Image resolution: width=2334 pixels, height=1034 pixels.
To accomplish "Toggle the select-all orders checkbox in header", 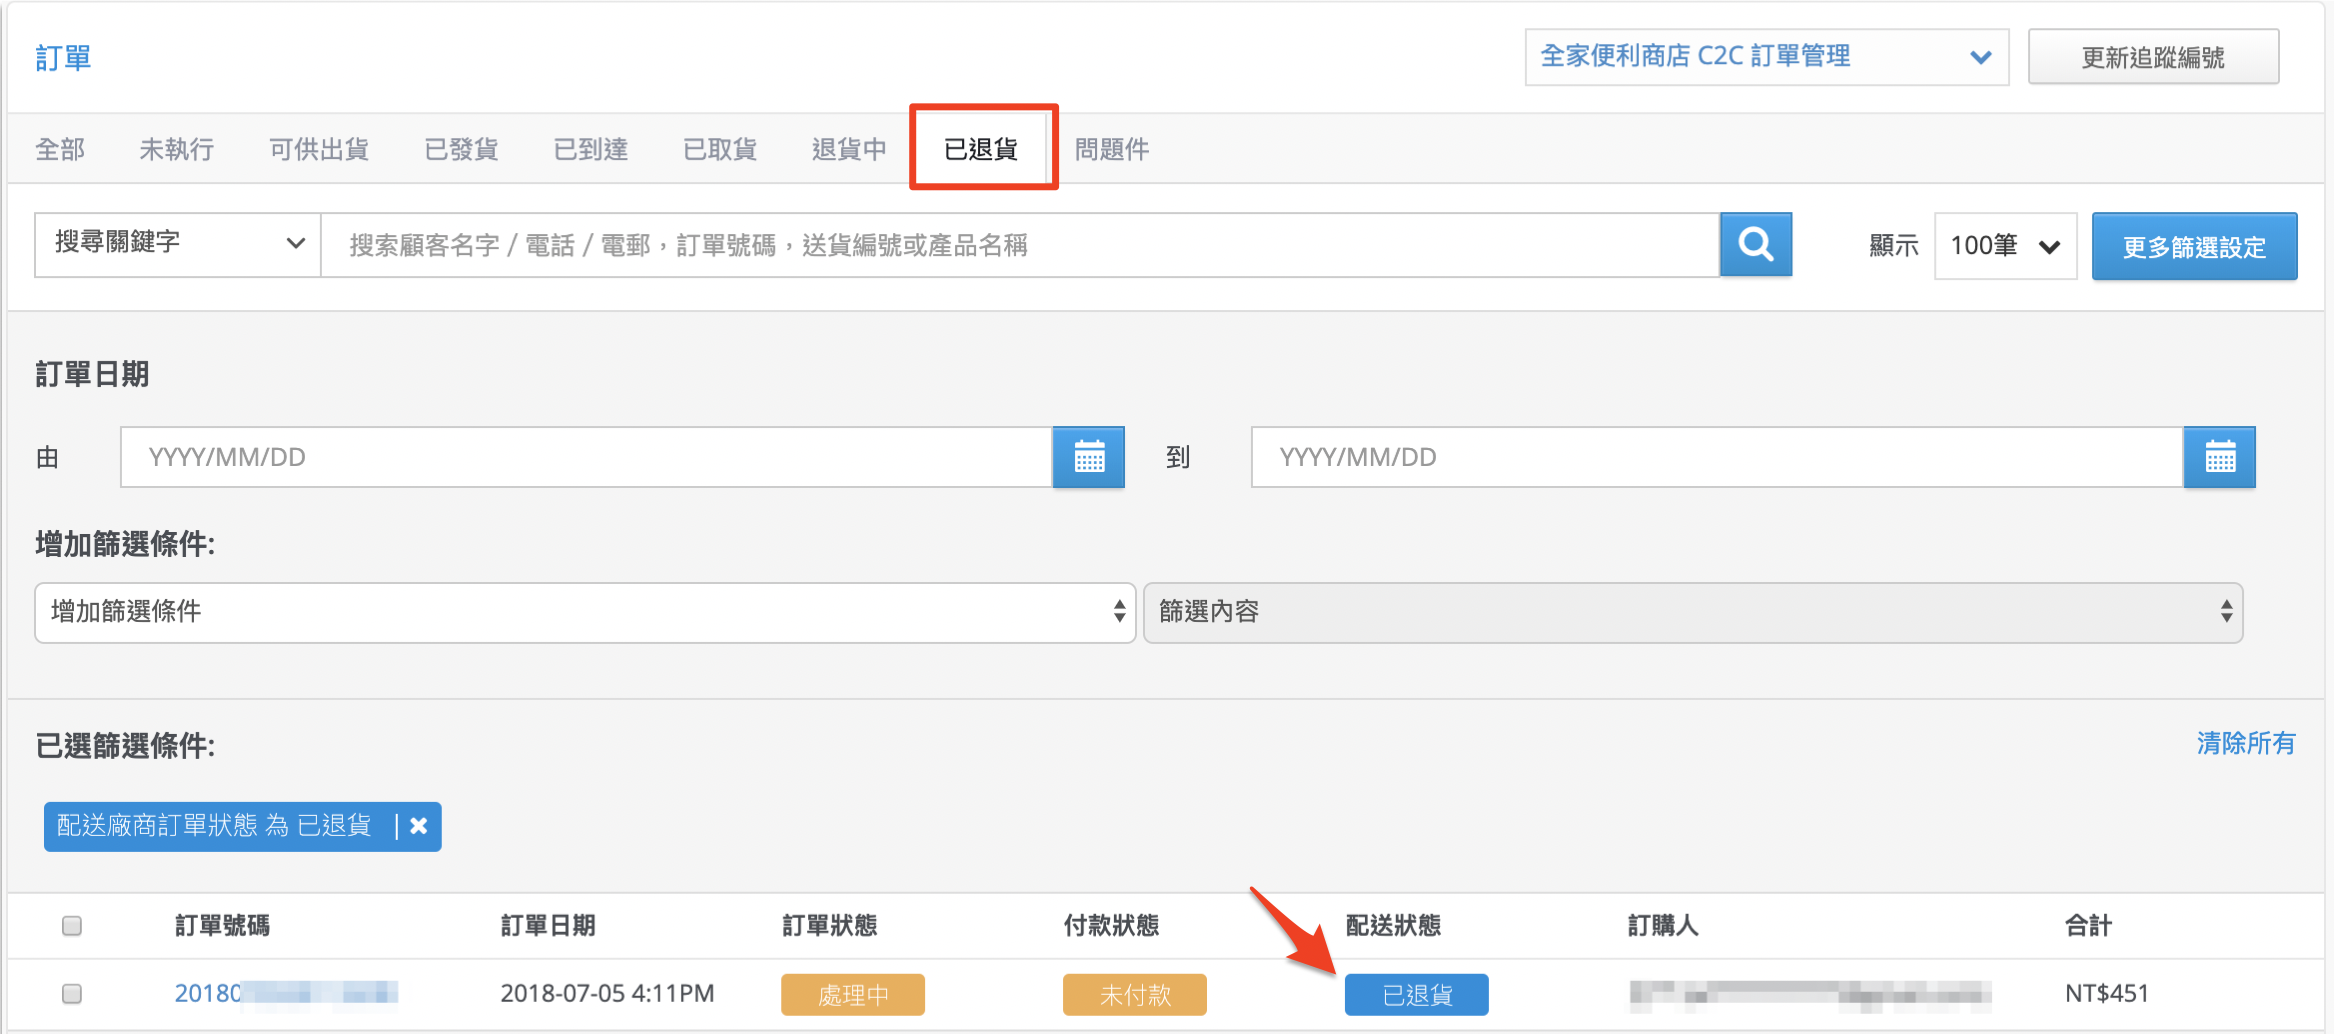I will [72, 926].
